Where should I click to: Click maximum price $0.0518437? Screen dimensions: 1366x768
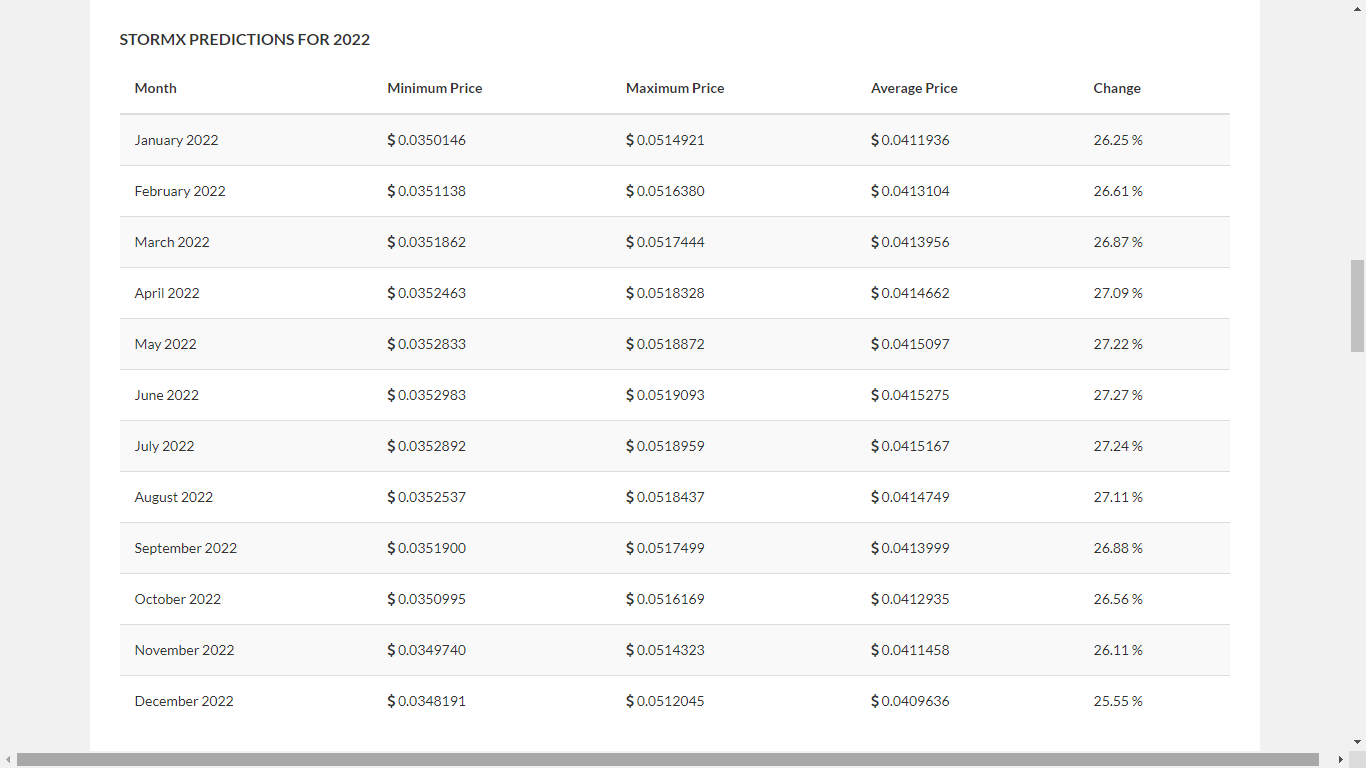(x=665, y=497)
